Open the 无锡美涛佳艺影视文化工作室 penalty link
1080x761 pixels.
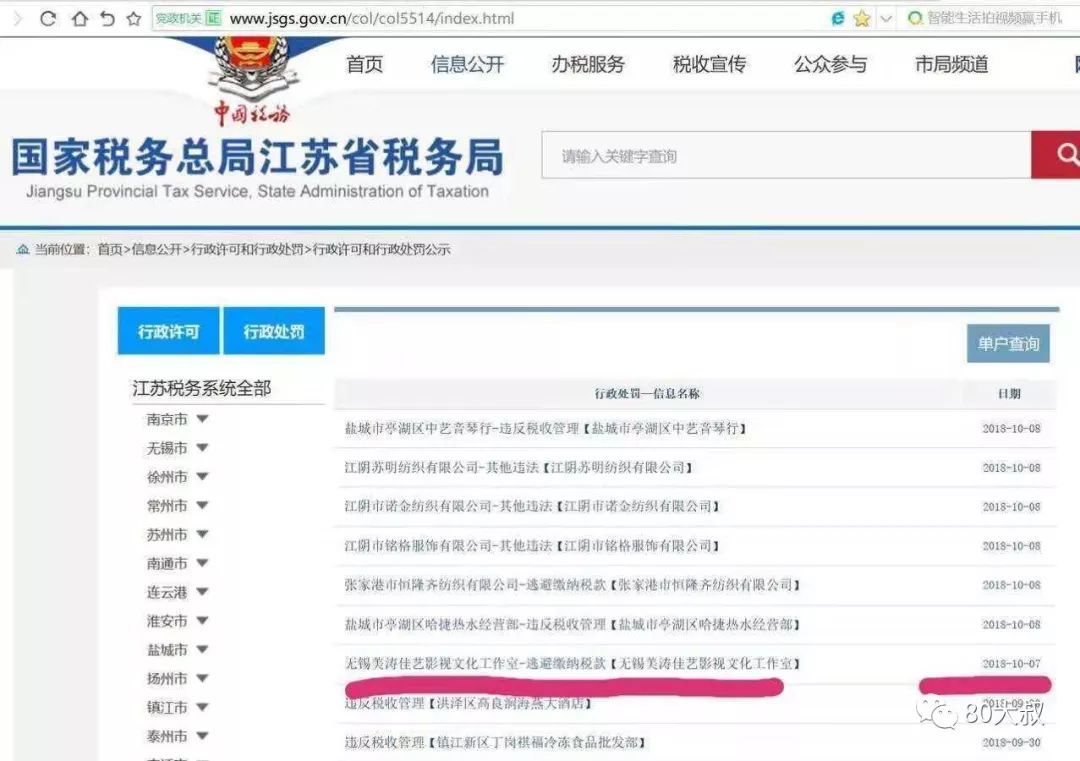572,664
